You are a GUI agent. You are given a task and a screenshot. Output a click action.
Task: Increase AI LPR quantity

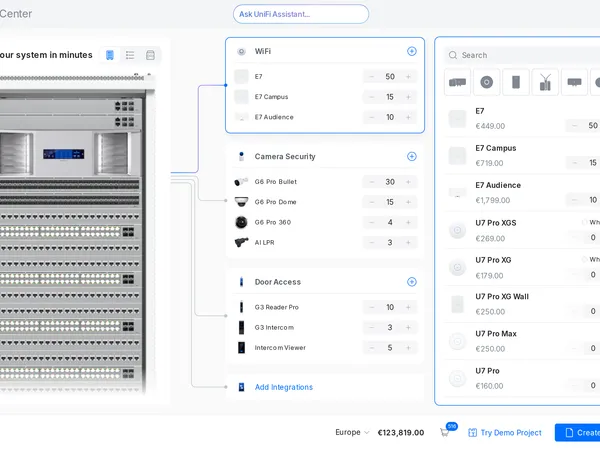(408, 243)
